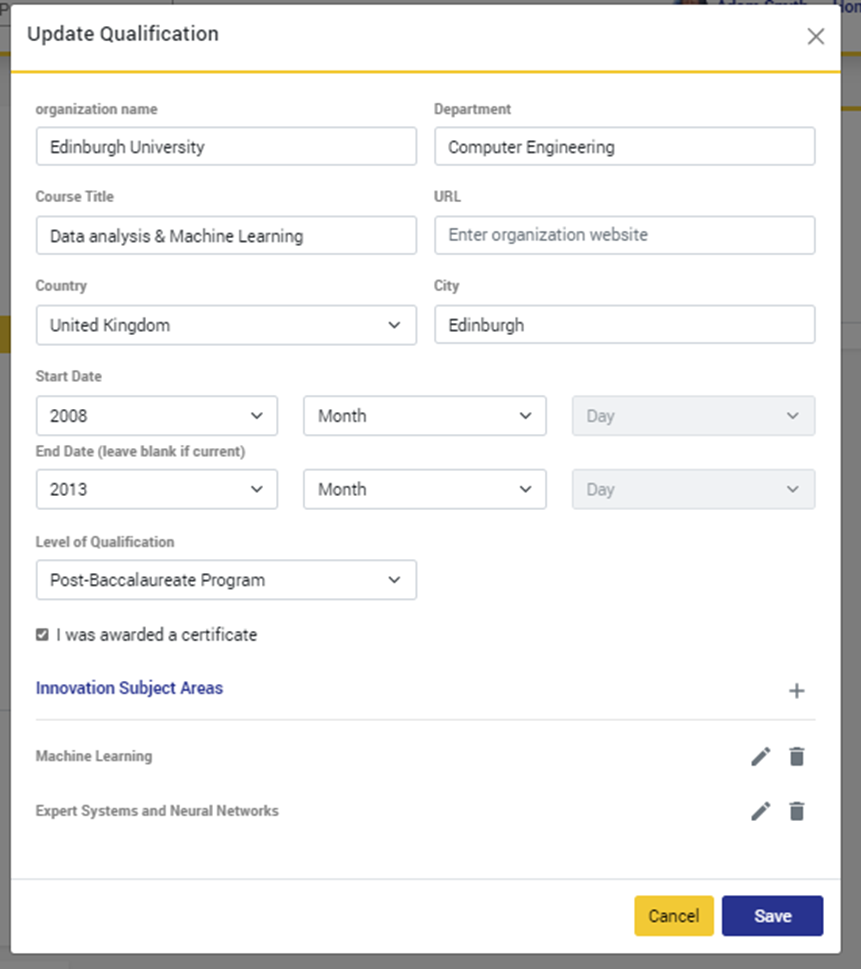Add a new Innovation Subject Area
Screen dimensions: 861x969
[796, 690]
